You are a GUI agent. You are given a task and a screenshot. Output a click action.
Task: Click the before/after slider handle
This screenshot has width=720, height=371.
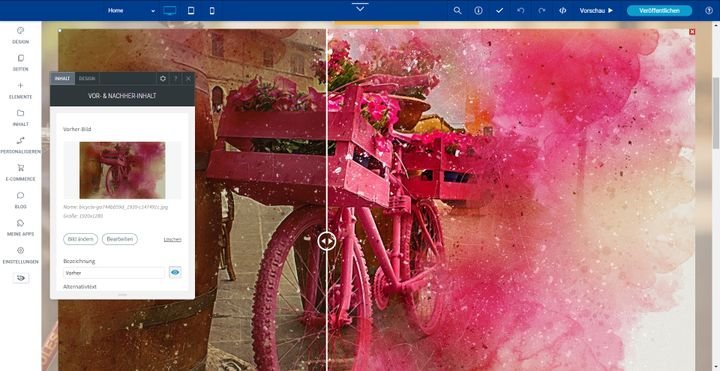(x=326, y=241)
